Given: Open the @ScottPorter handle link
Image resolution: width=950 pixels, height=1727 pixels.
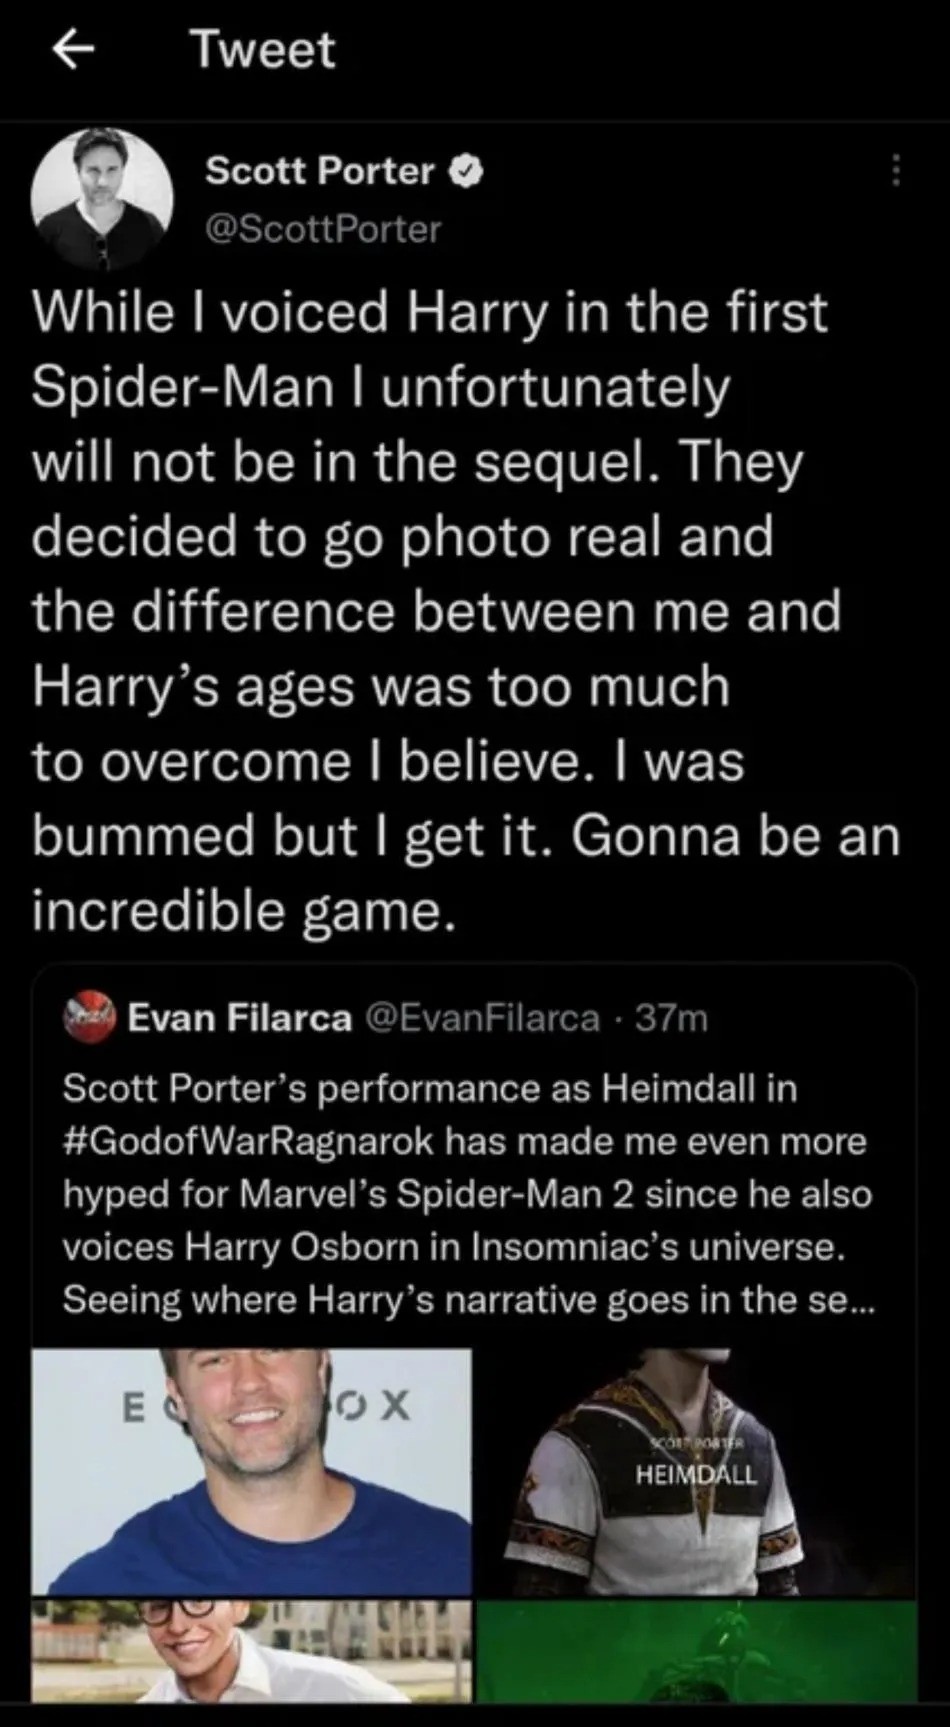Looking at the screenshot, I should tap(323, 229).
